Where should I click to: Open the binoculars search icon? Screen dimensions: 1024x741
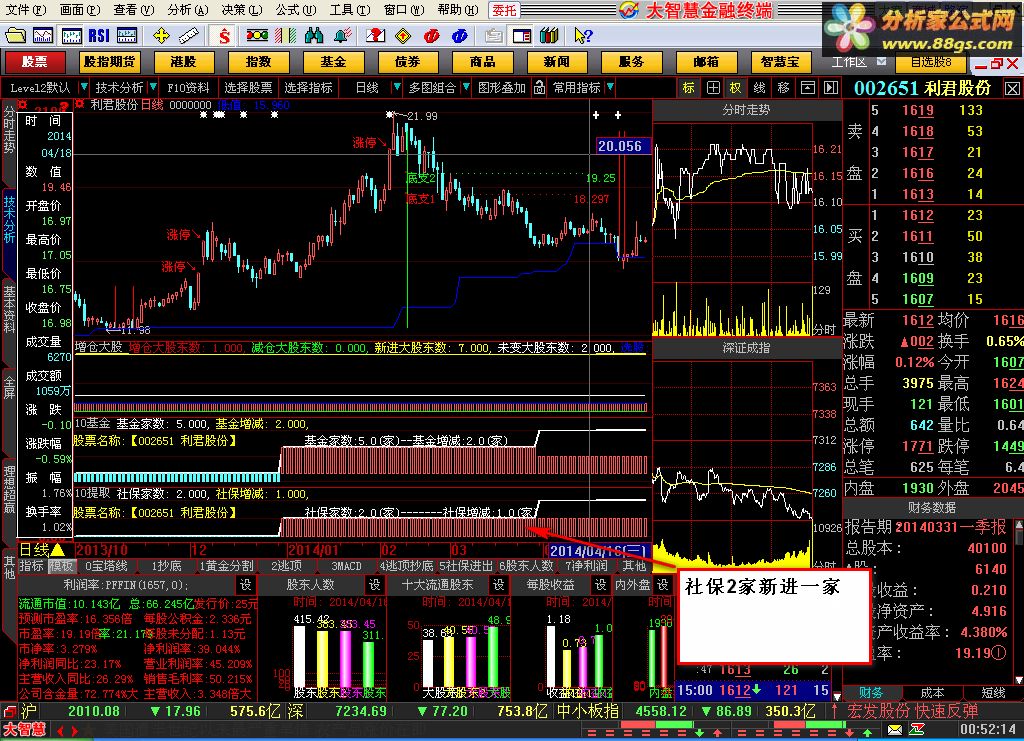314,35
